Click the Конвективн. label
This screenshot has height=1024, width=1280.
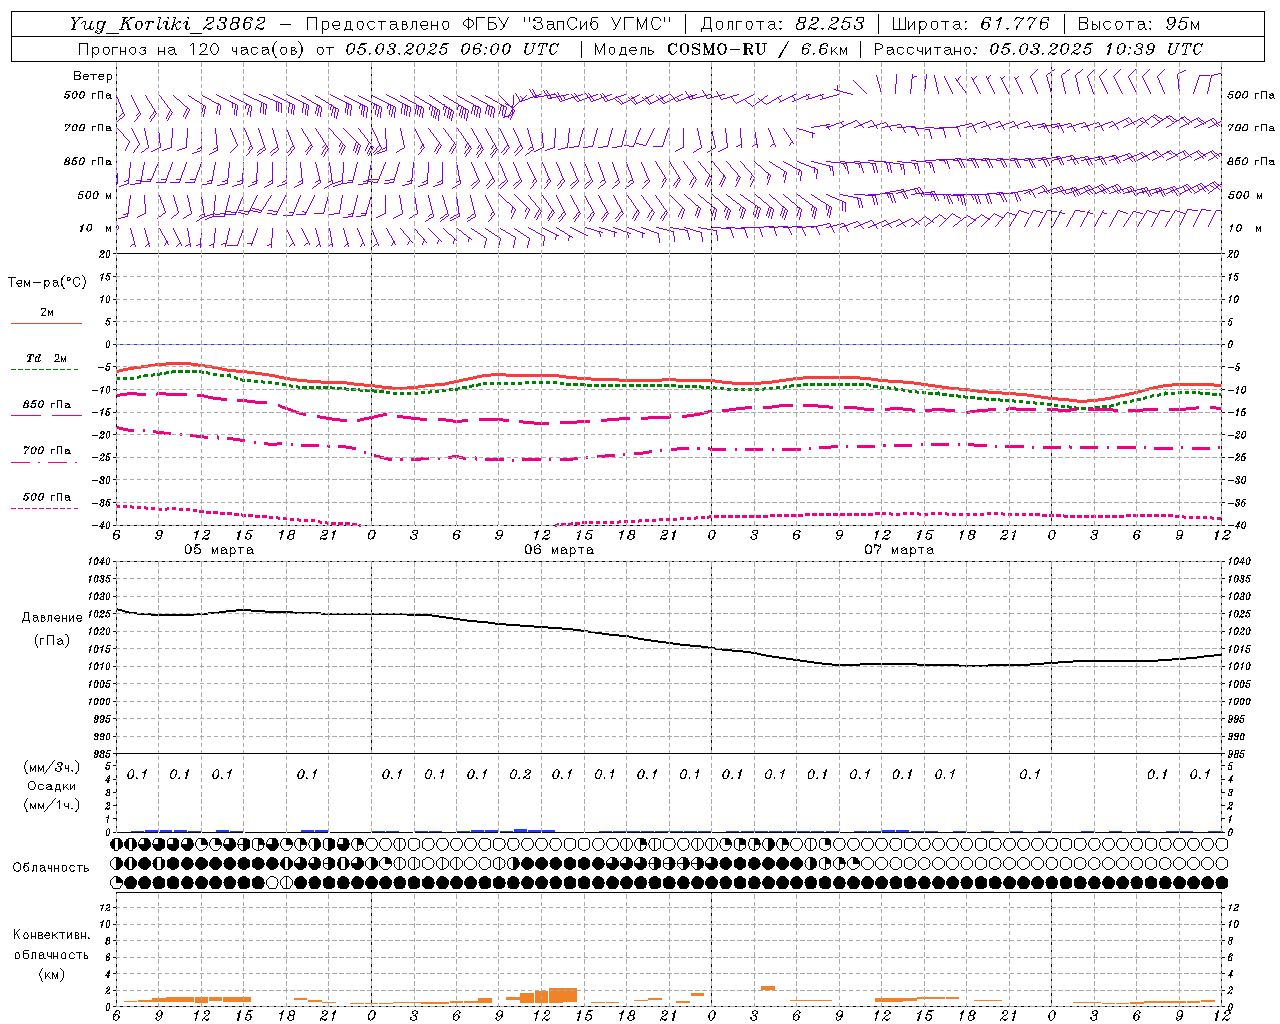(x=51, y=935)
